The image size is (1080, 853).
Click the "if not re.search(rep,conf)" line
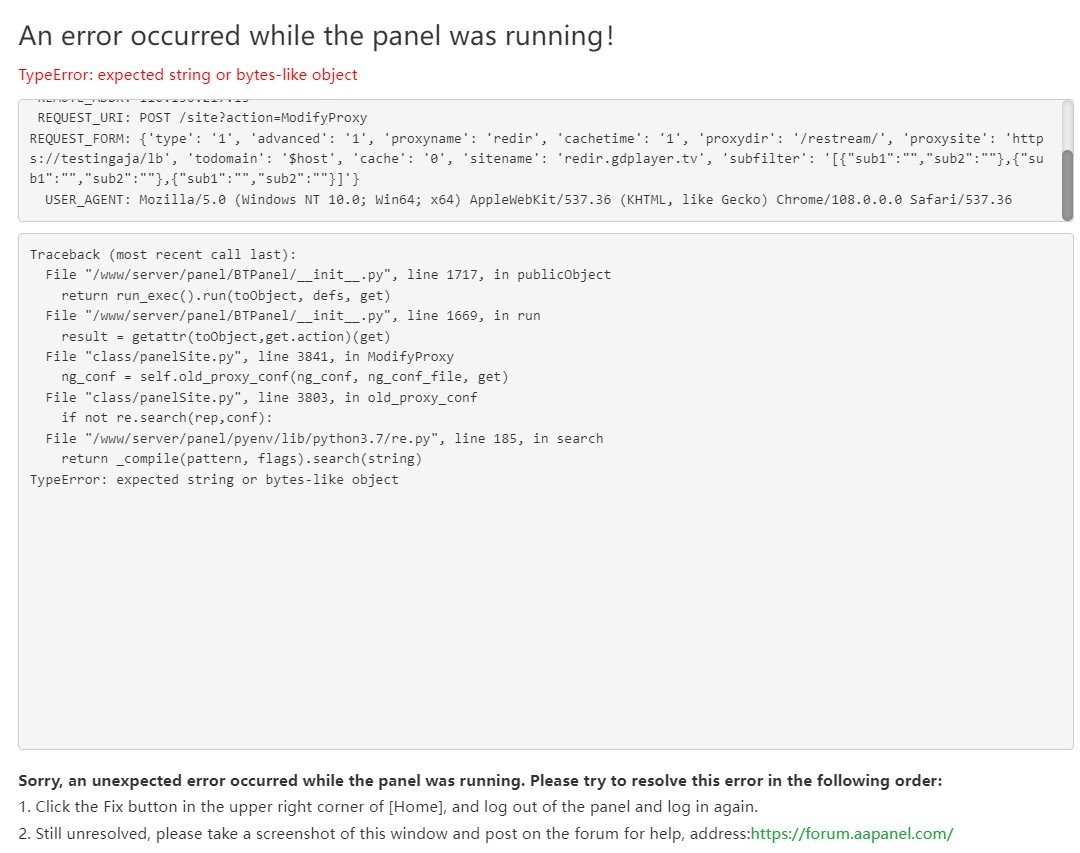[x=166, y=418]
